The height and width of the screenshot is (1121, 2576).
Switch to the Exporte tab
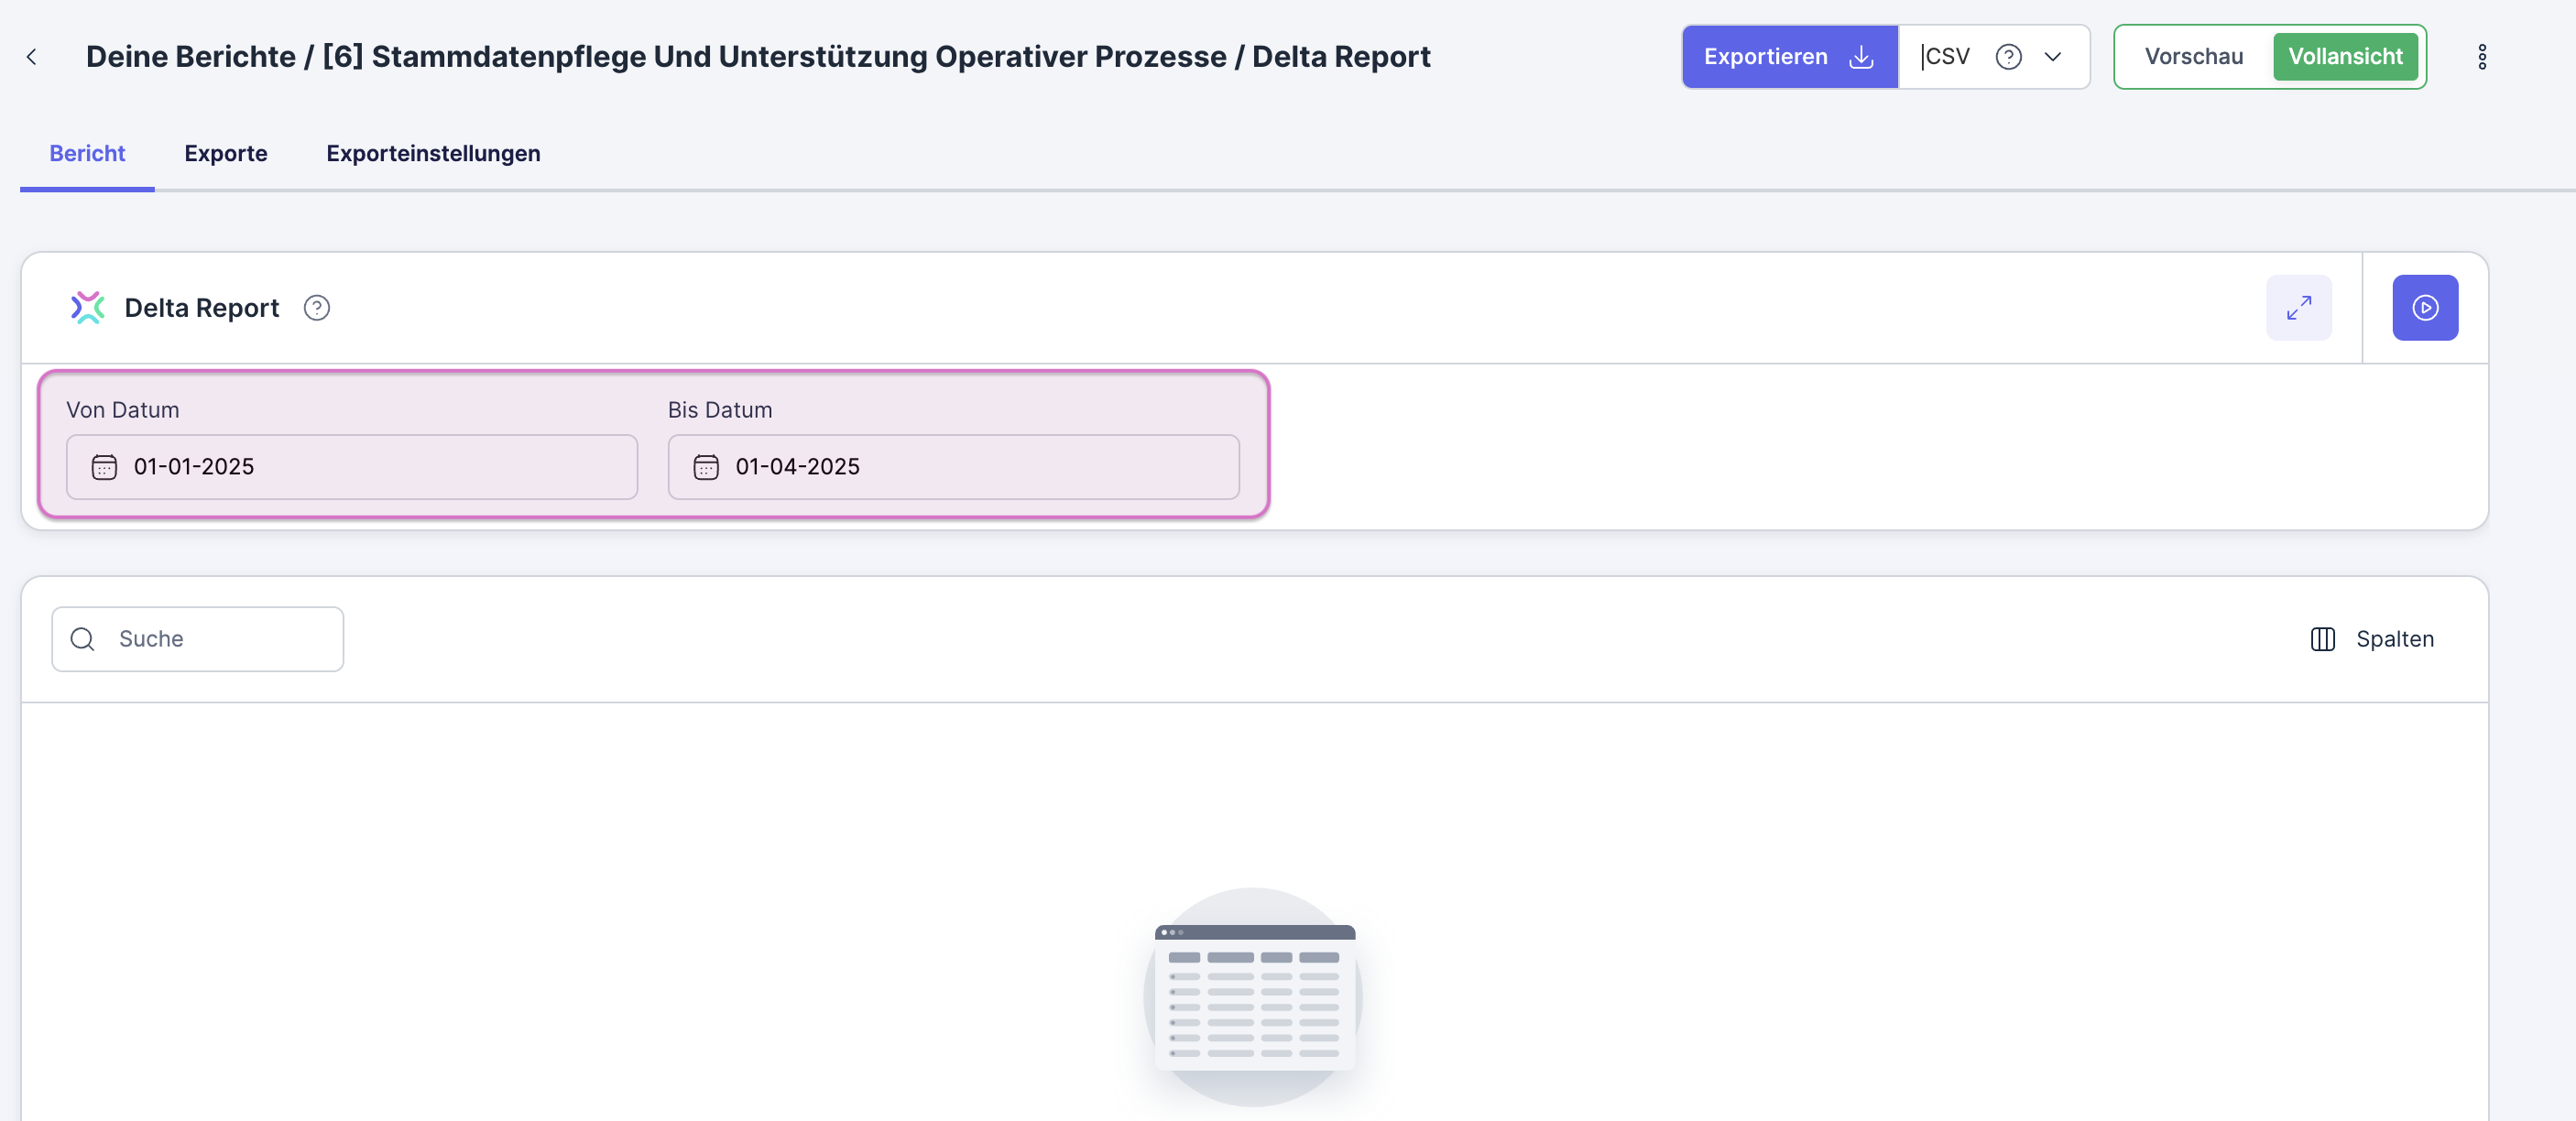click(x=225, y=153)
